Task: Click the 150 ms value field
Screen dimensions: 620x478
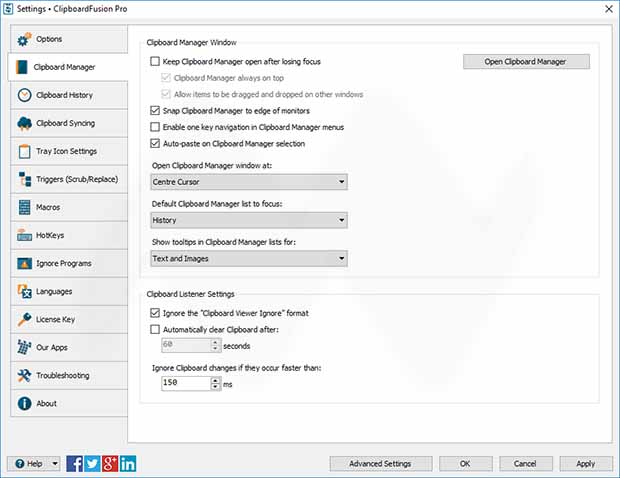Action: 186,383
